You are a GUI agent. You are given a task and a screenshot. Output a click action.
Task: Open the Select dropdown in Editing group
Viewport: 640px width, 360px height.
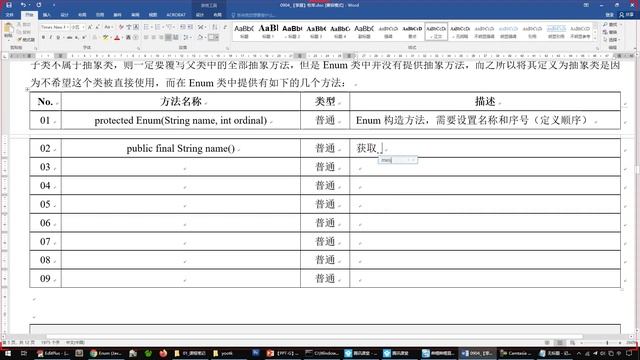click(x=611, y=40)
